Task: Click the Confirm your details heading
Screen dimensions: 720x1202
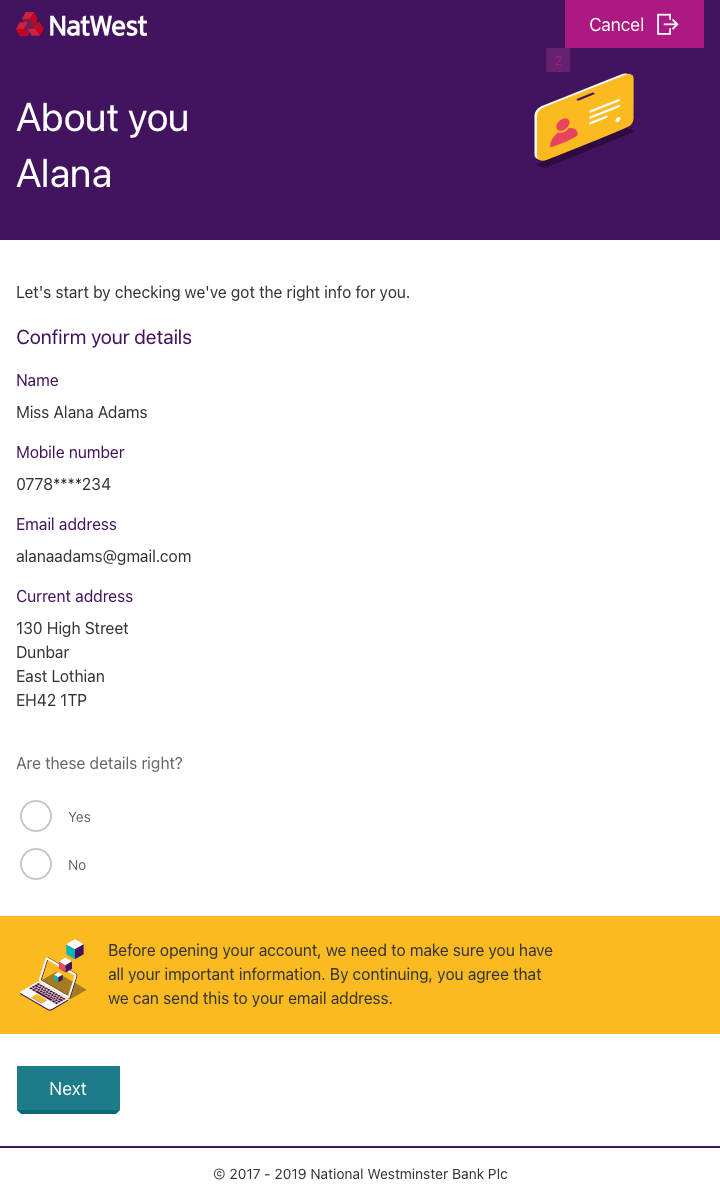Action: coord(104,337)
